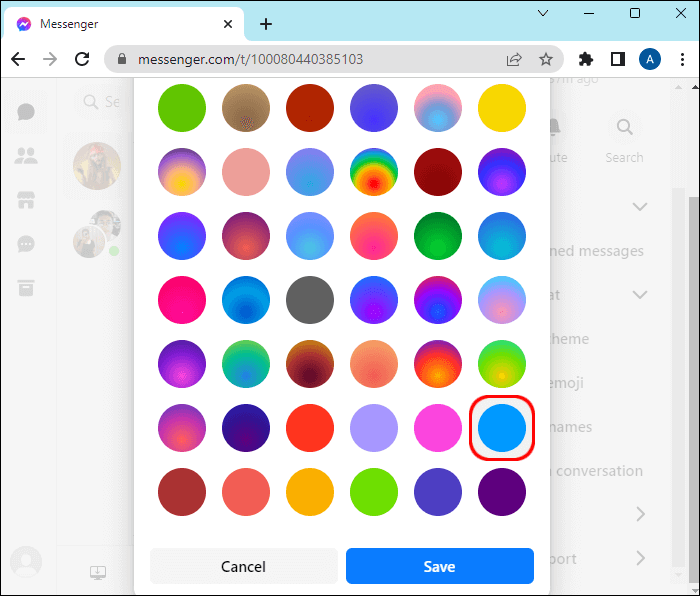Pick the lime green swatch in bottom row
The height and width of the screenshot is (596, 700).
click(374, 492)
